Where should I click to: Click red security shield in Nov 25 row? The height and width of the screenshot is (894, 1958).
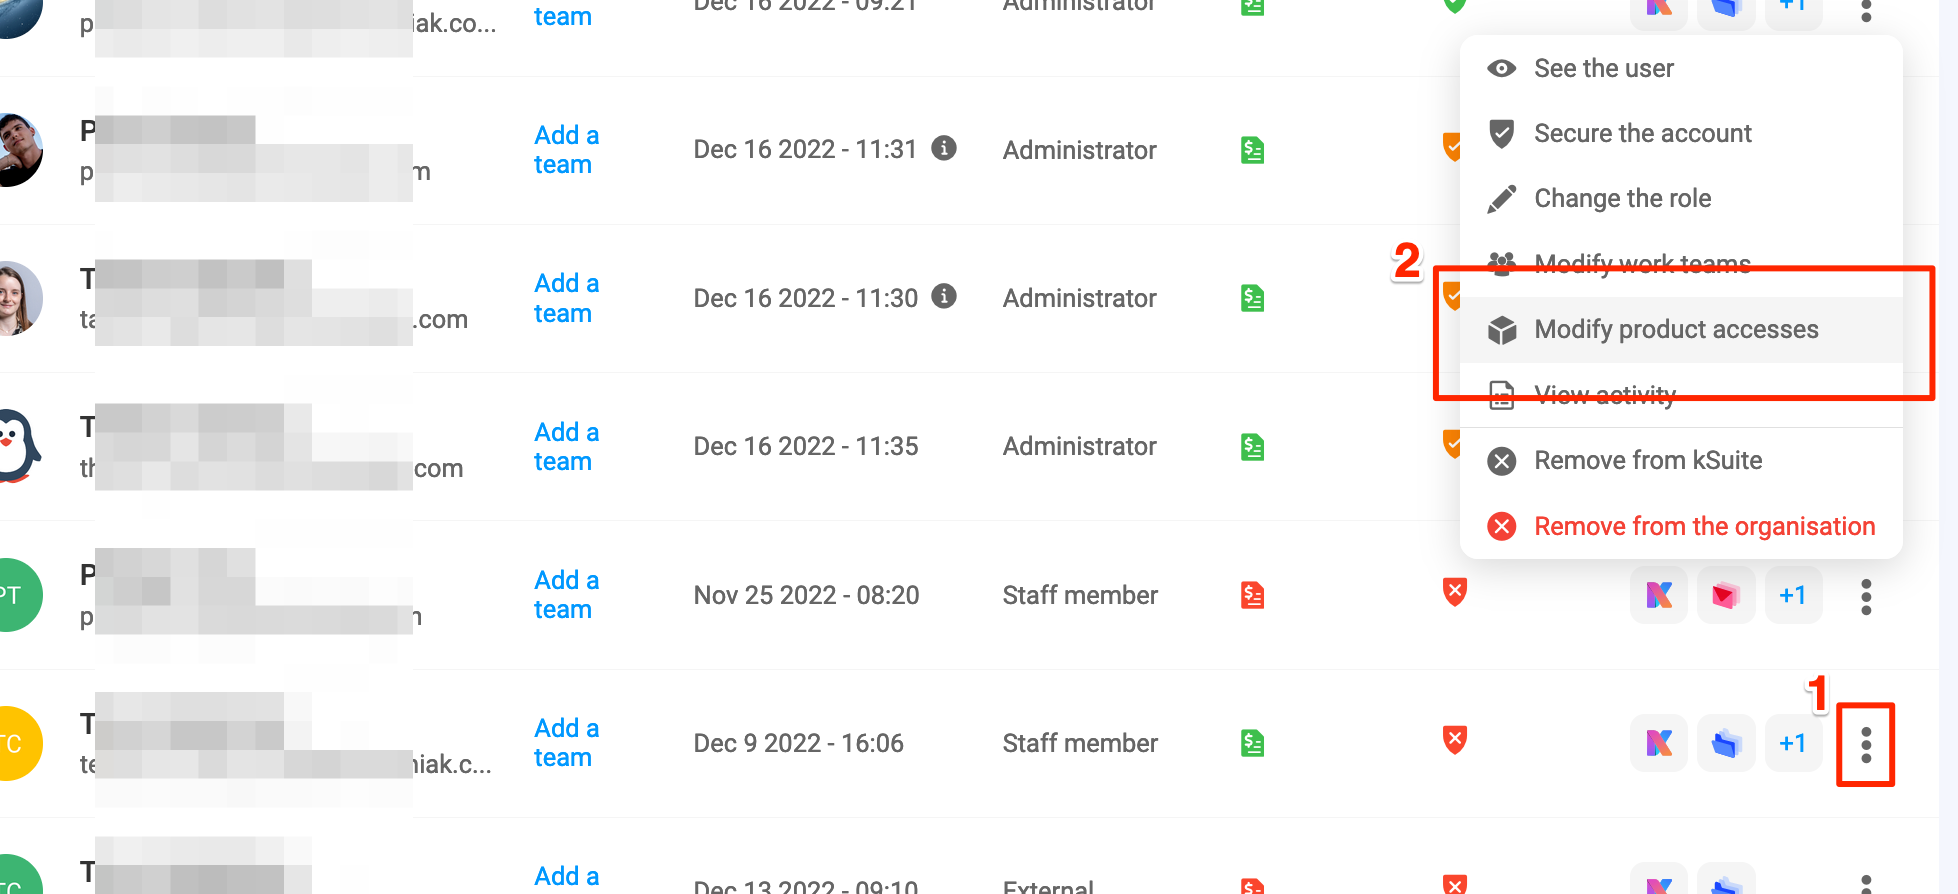[1455, 592]
